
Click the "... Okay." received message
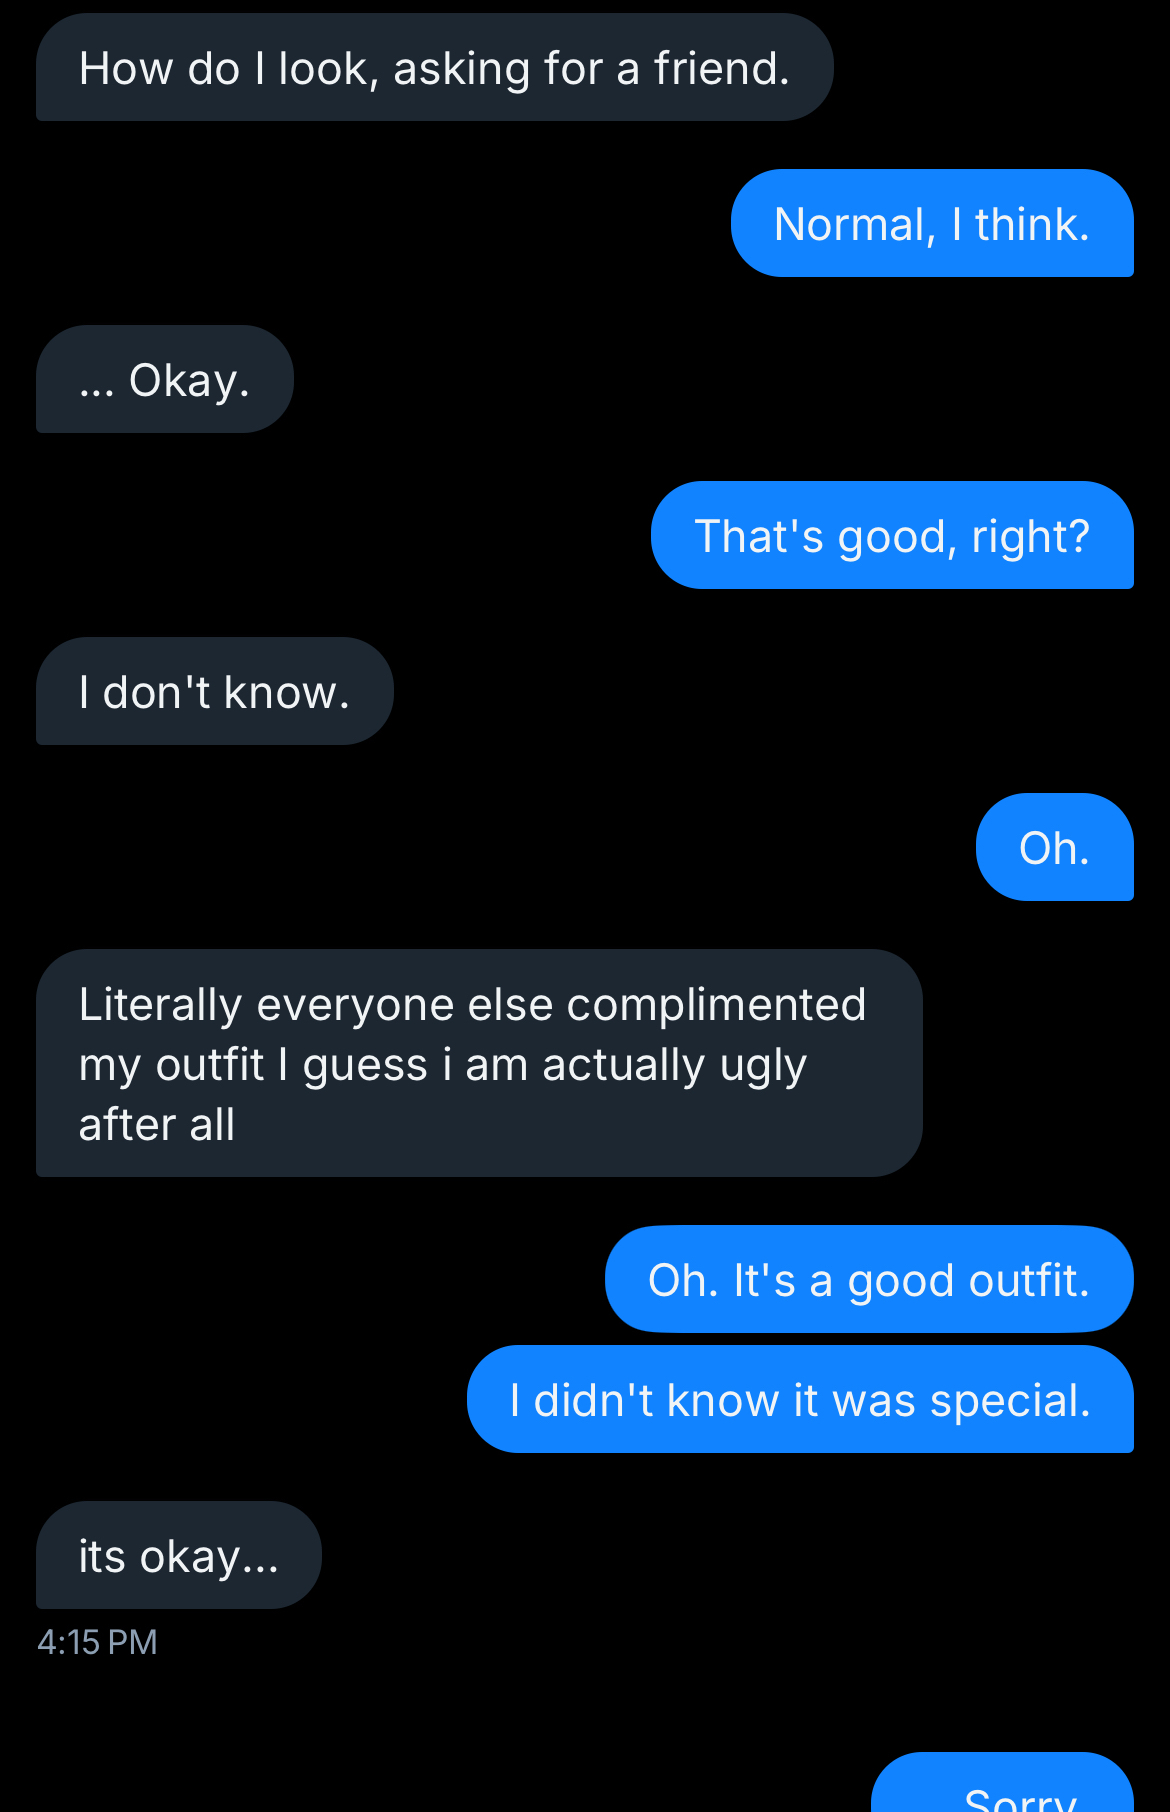[164, 380]
